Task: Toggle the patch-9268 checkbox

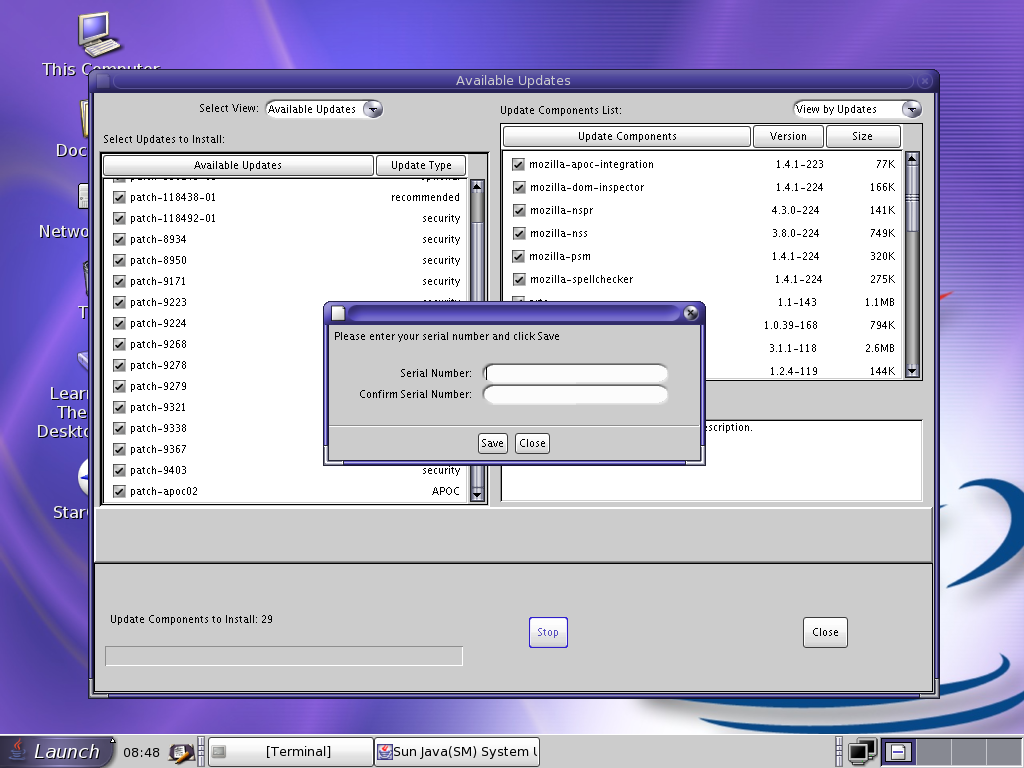Action: click(x=119, y=344)
